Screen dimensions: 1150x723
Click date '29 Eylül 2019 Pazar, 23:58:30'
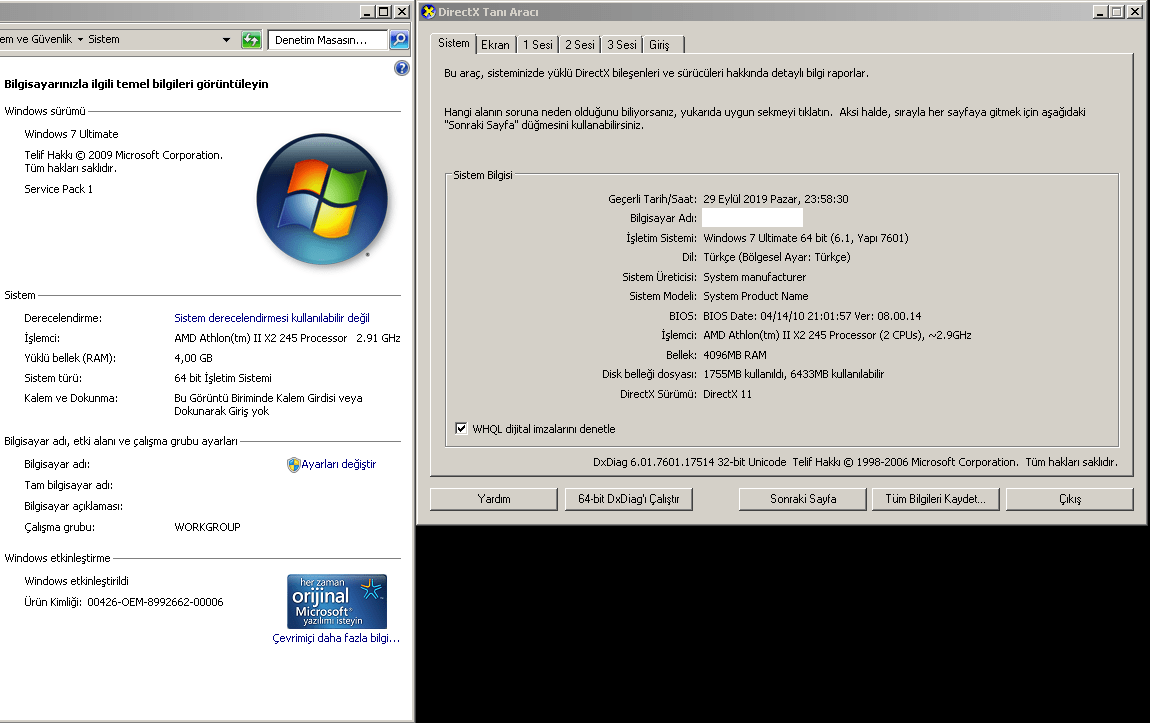point(776,199)
